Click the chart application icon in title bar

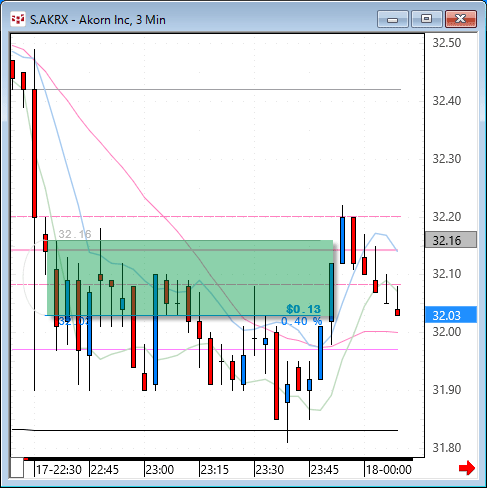[x=18, y=19]
